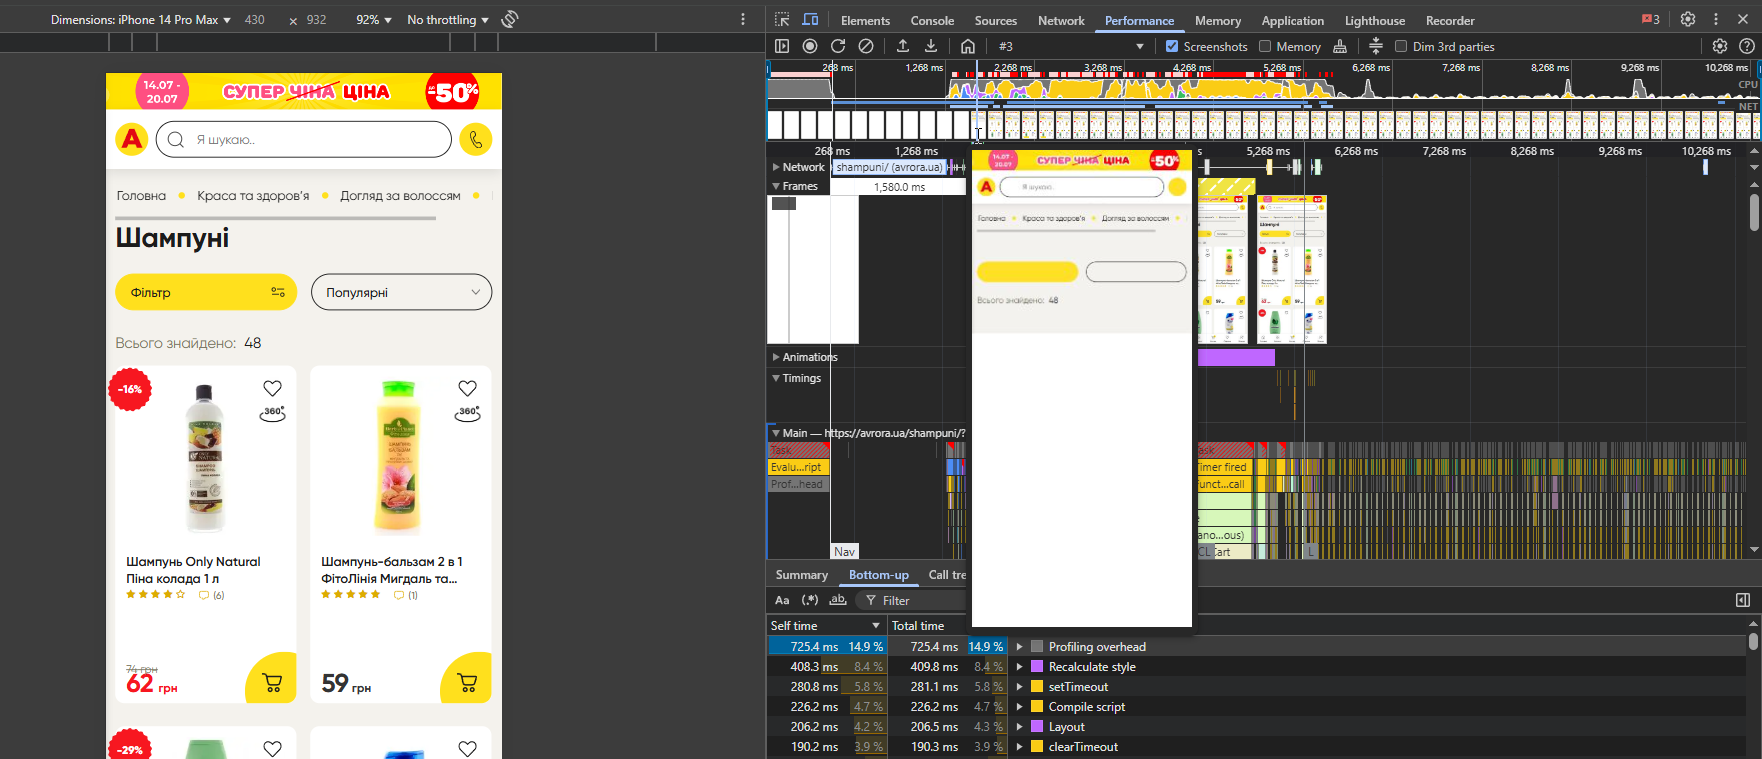Open the DevTools three-dot customize menu
1762x759 pixels.
pos(1716,19)
